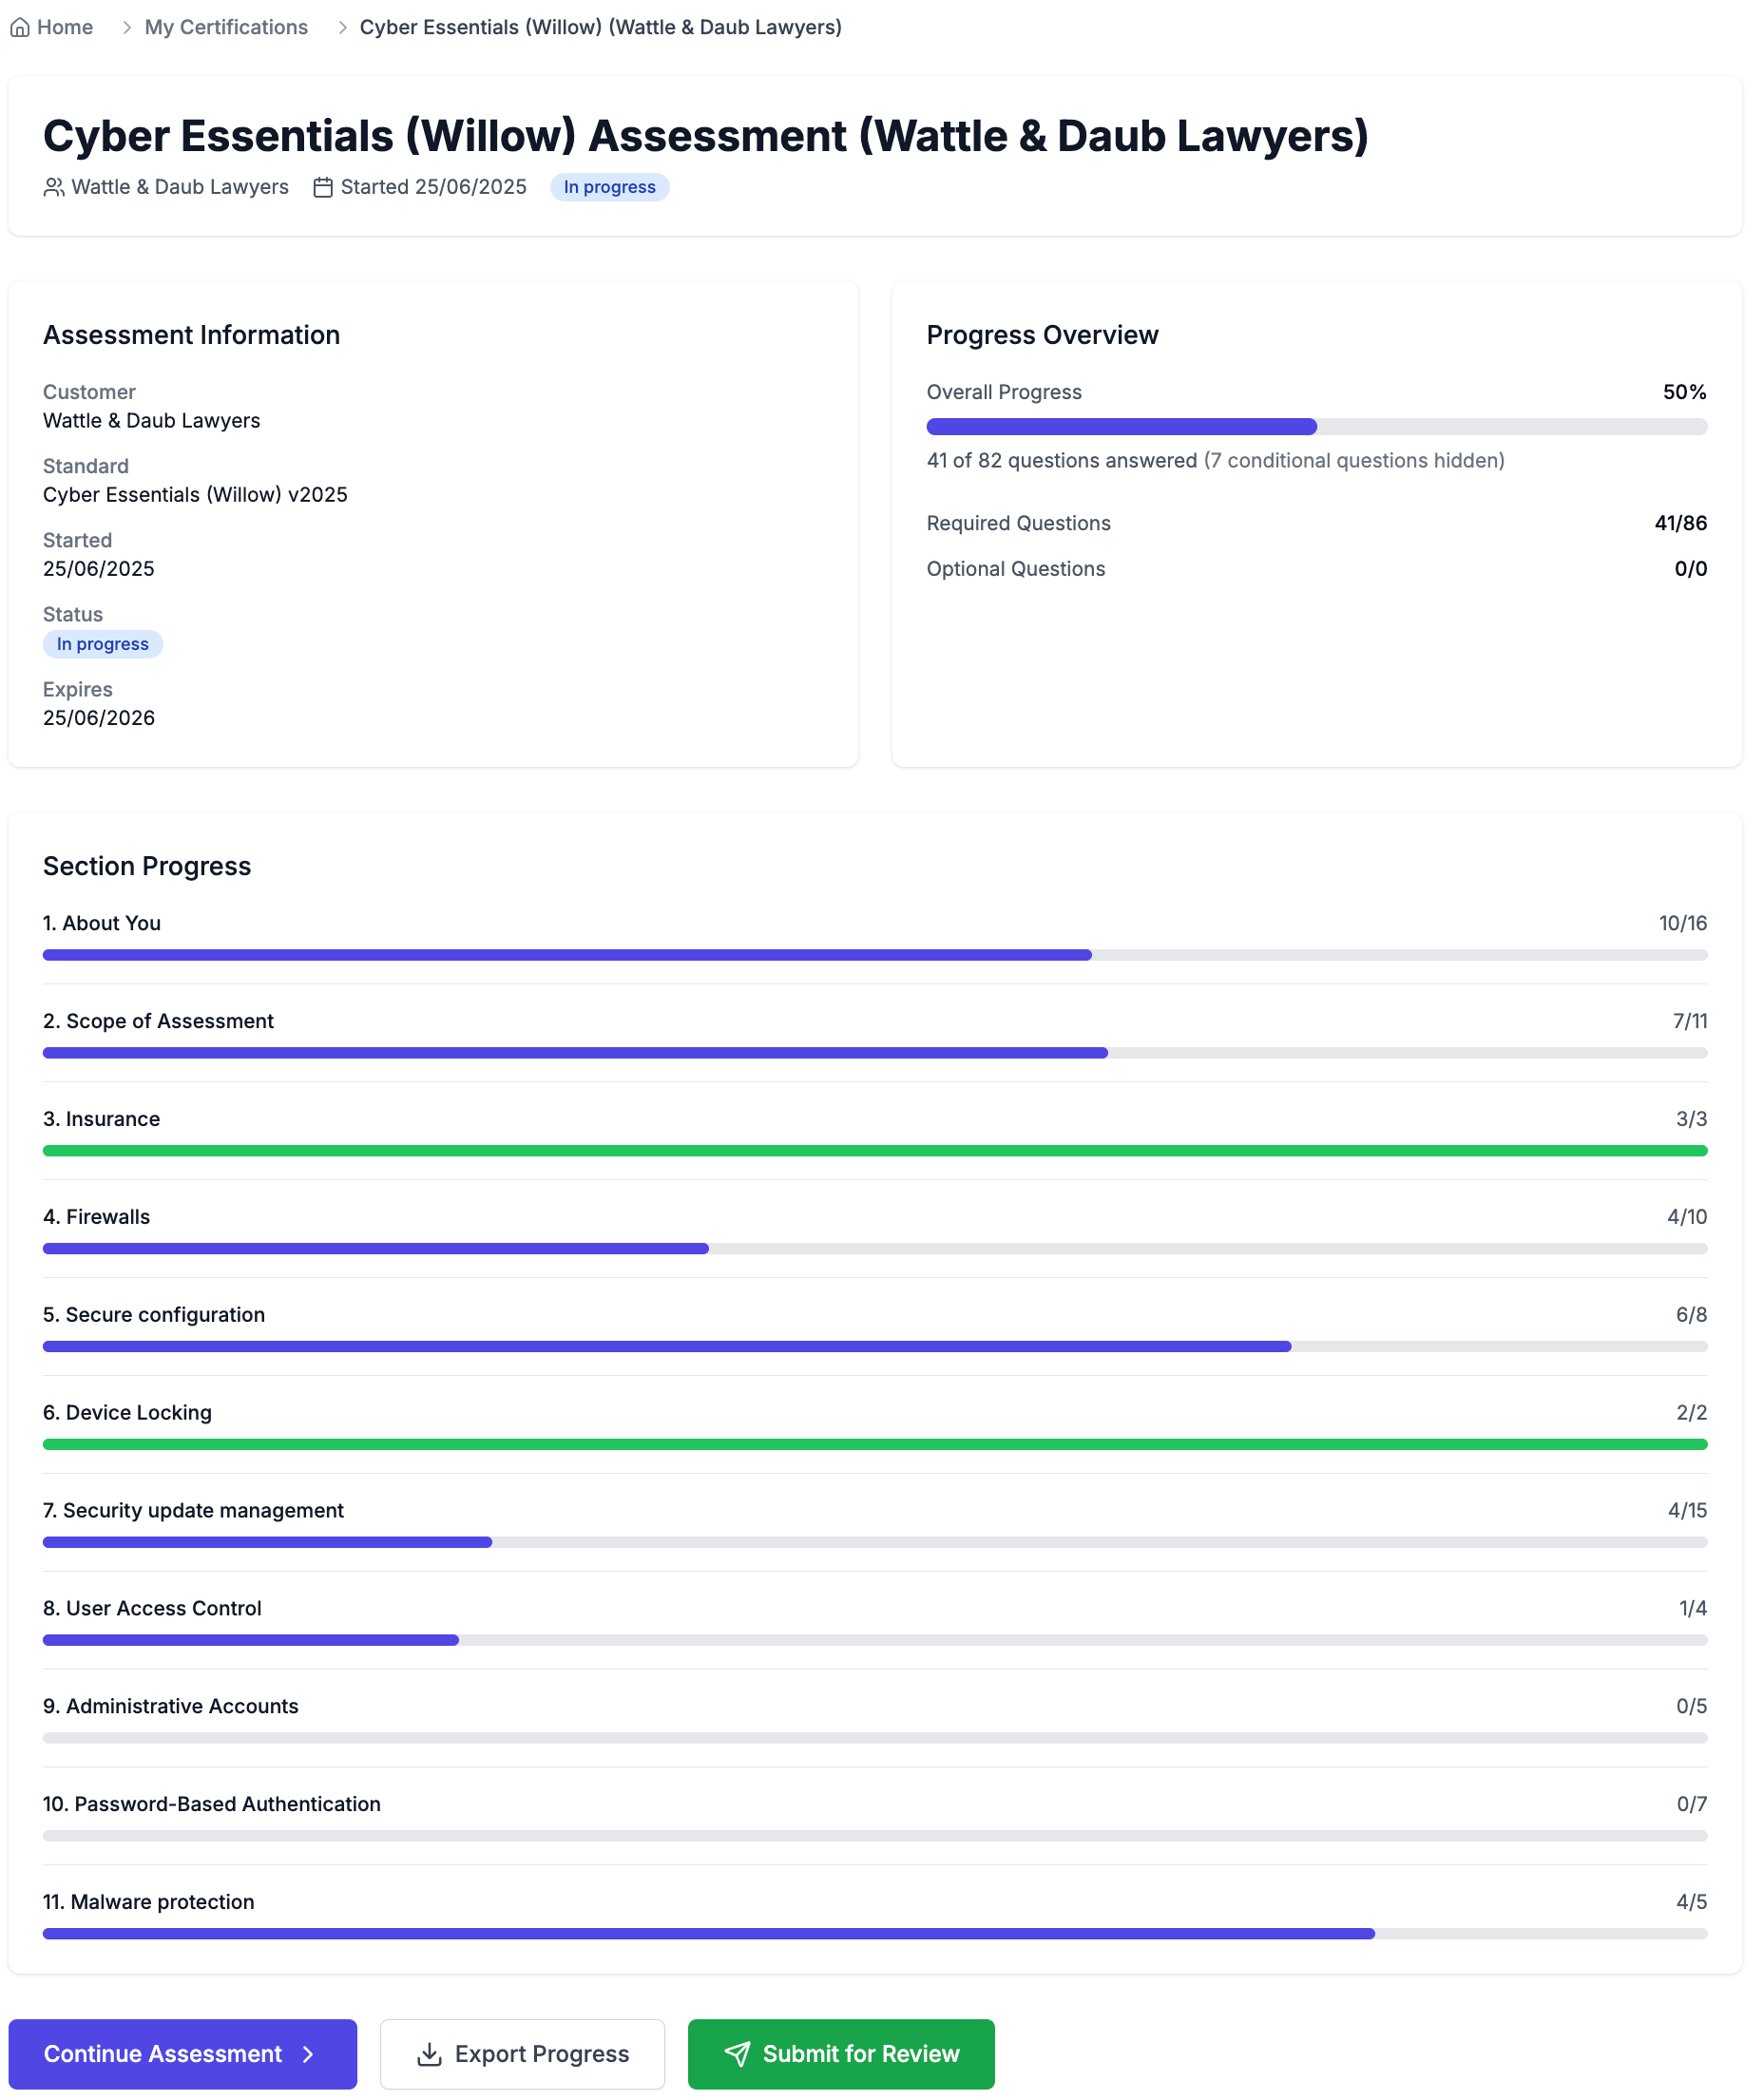Click the chevron before My Certifications breadcrumb
Image resolution: width=1764 pixels, height=2100 pixels.
[127, 27]
